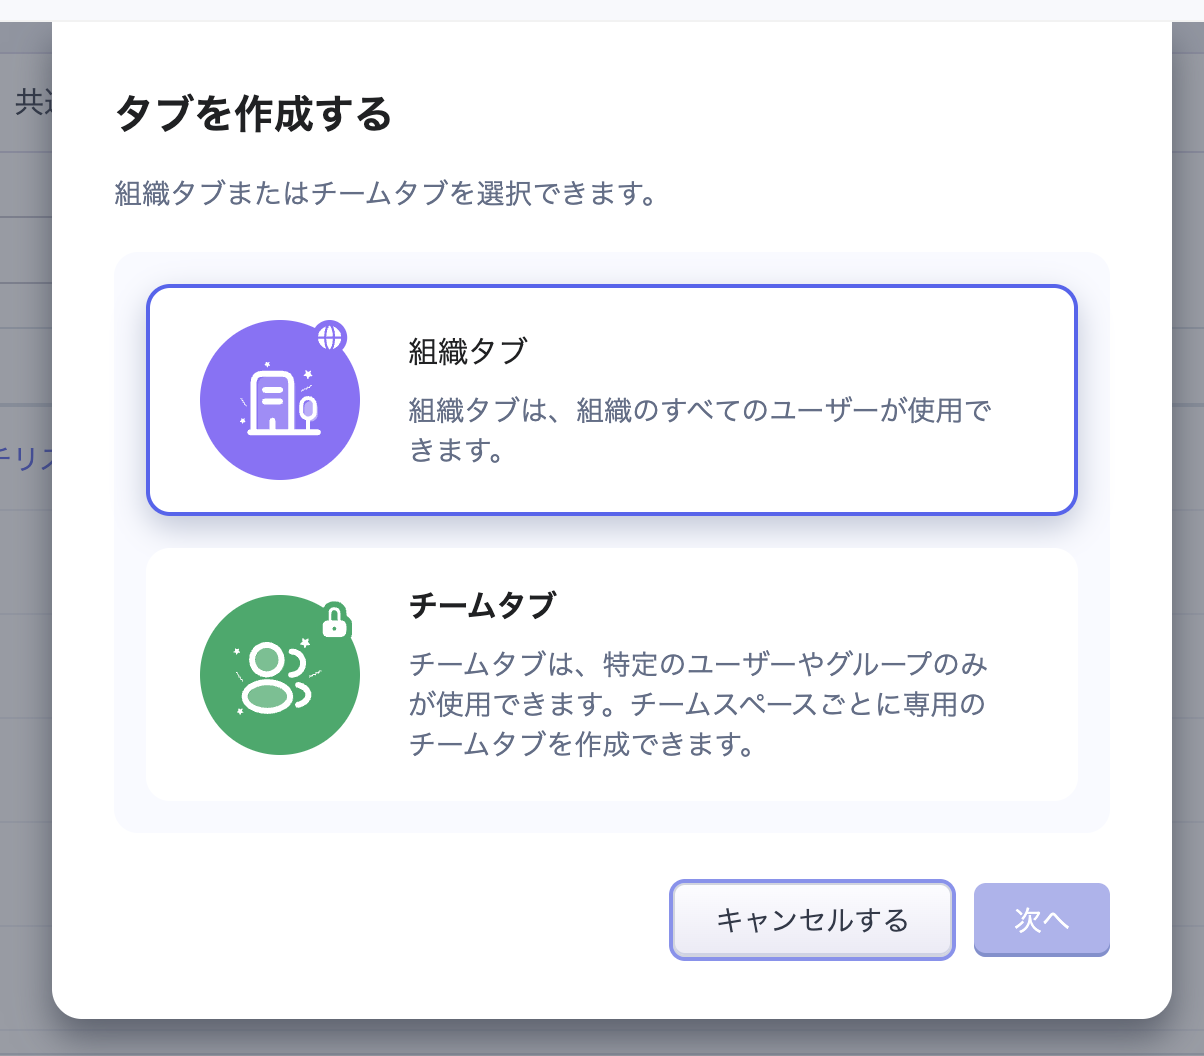Image resolution: width=1204 pixels, height=1056 pixels.
Task: Click the チームタブ description about specific users
Action: (x=697, y=704)
